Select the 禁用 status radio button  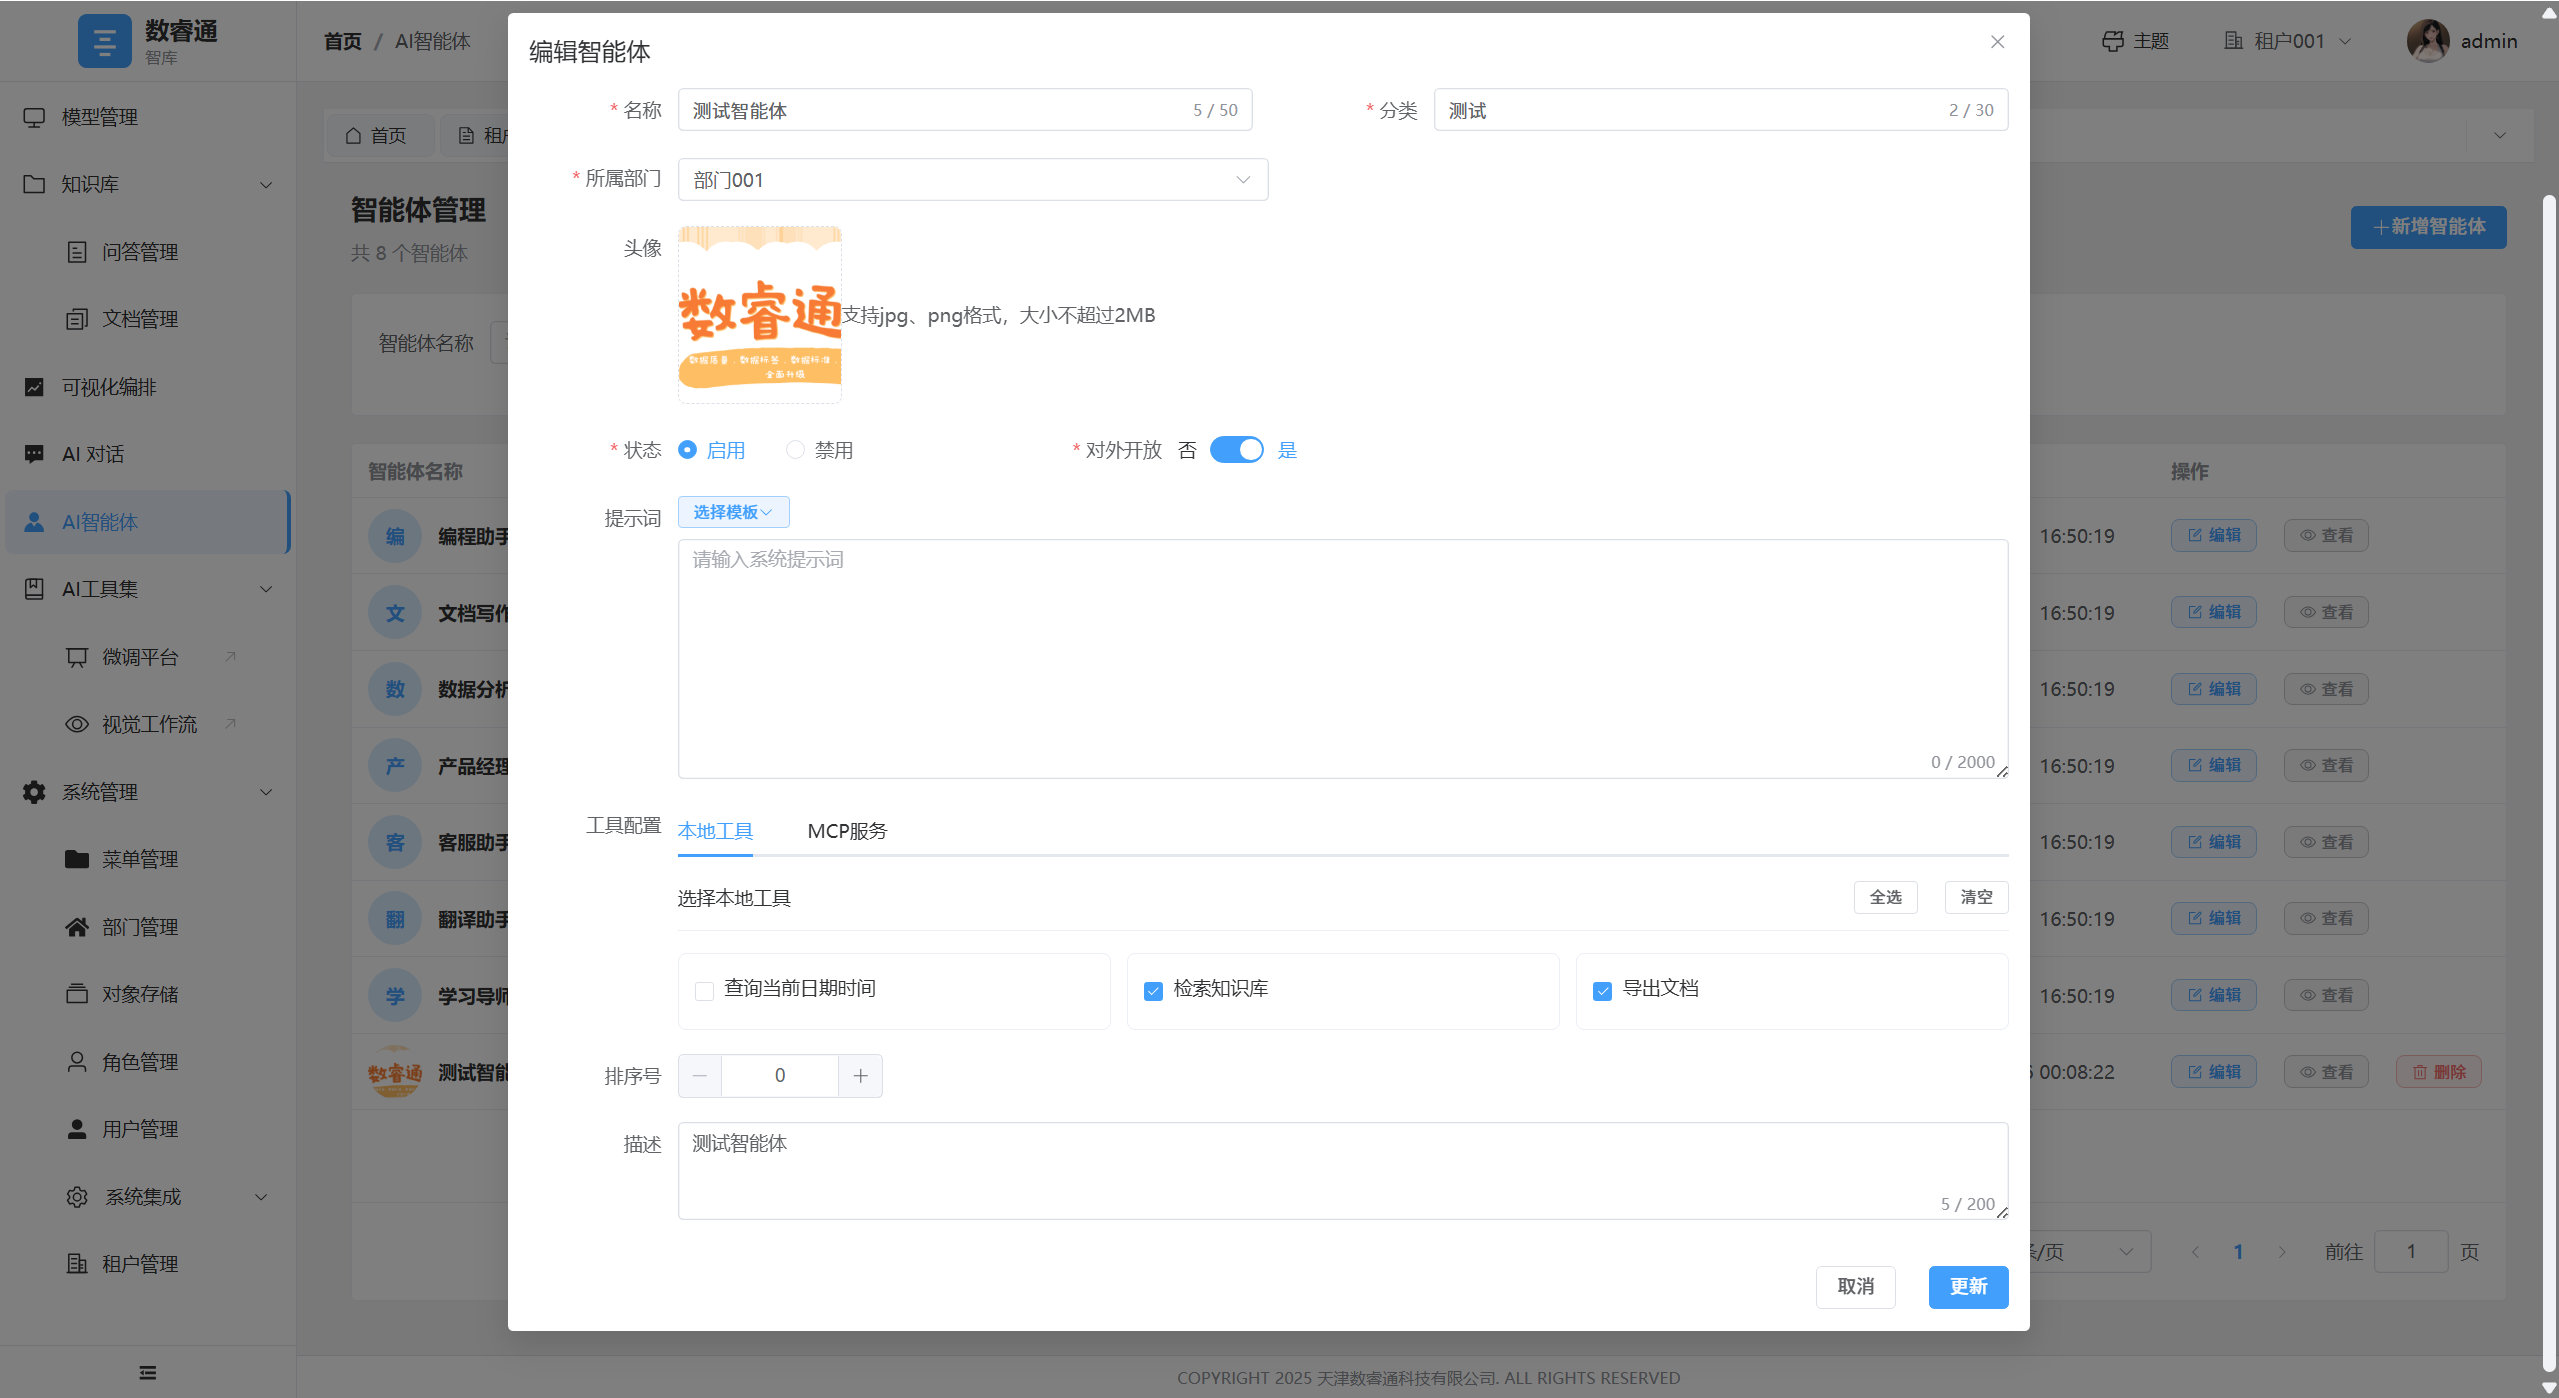(794, 449)
